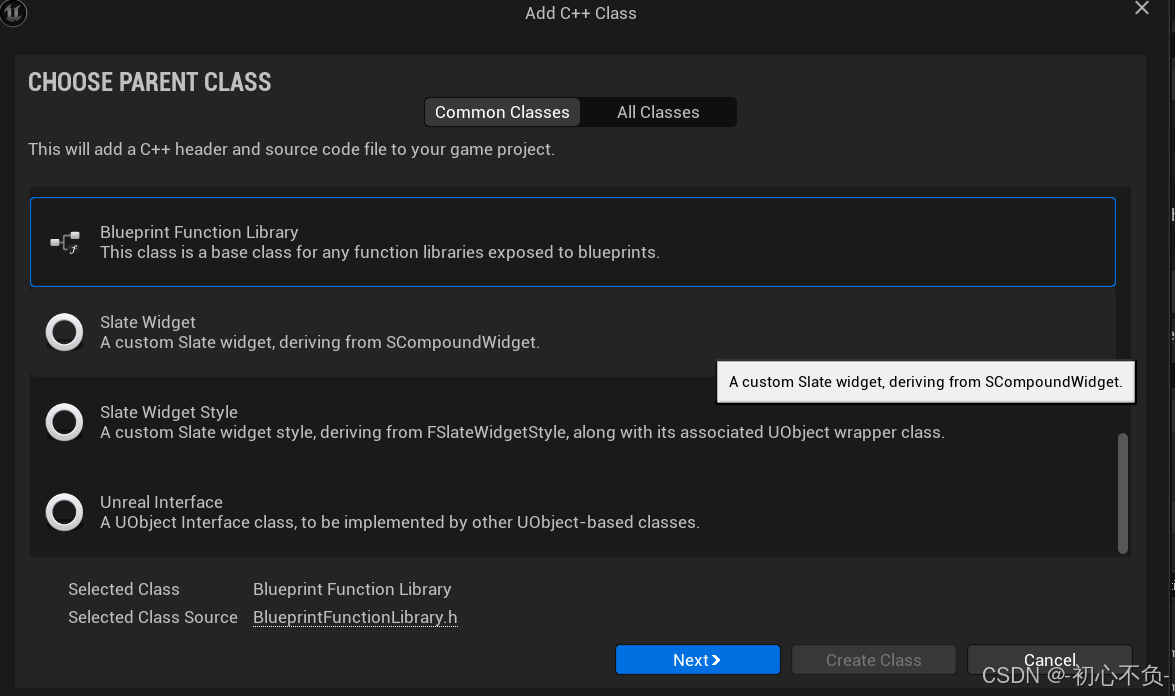Click the Blueprint Function Library class icon
The image size is (1175, 696).
click(65, 242)
